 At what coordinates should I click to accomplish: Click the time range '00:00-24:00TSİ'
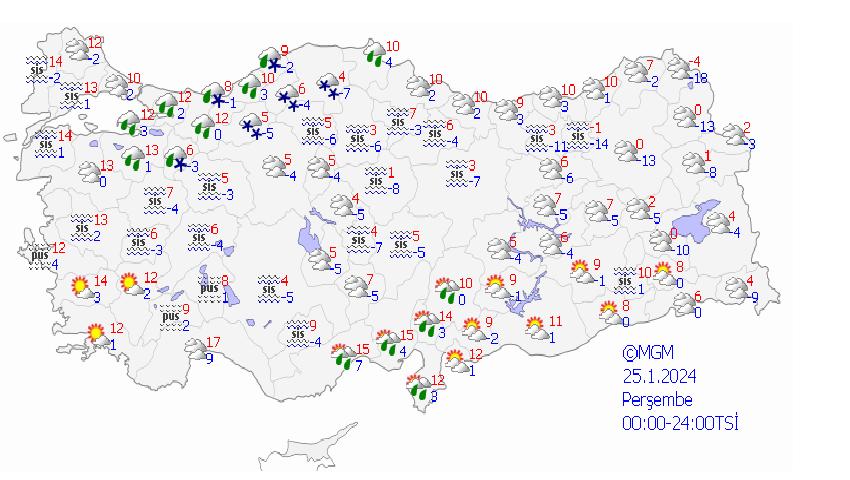pos(680,423)
